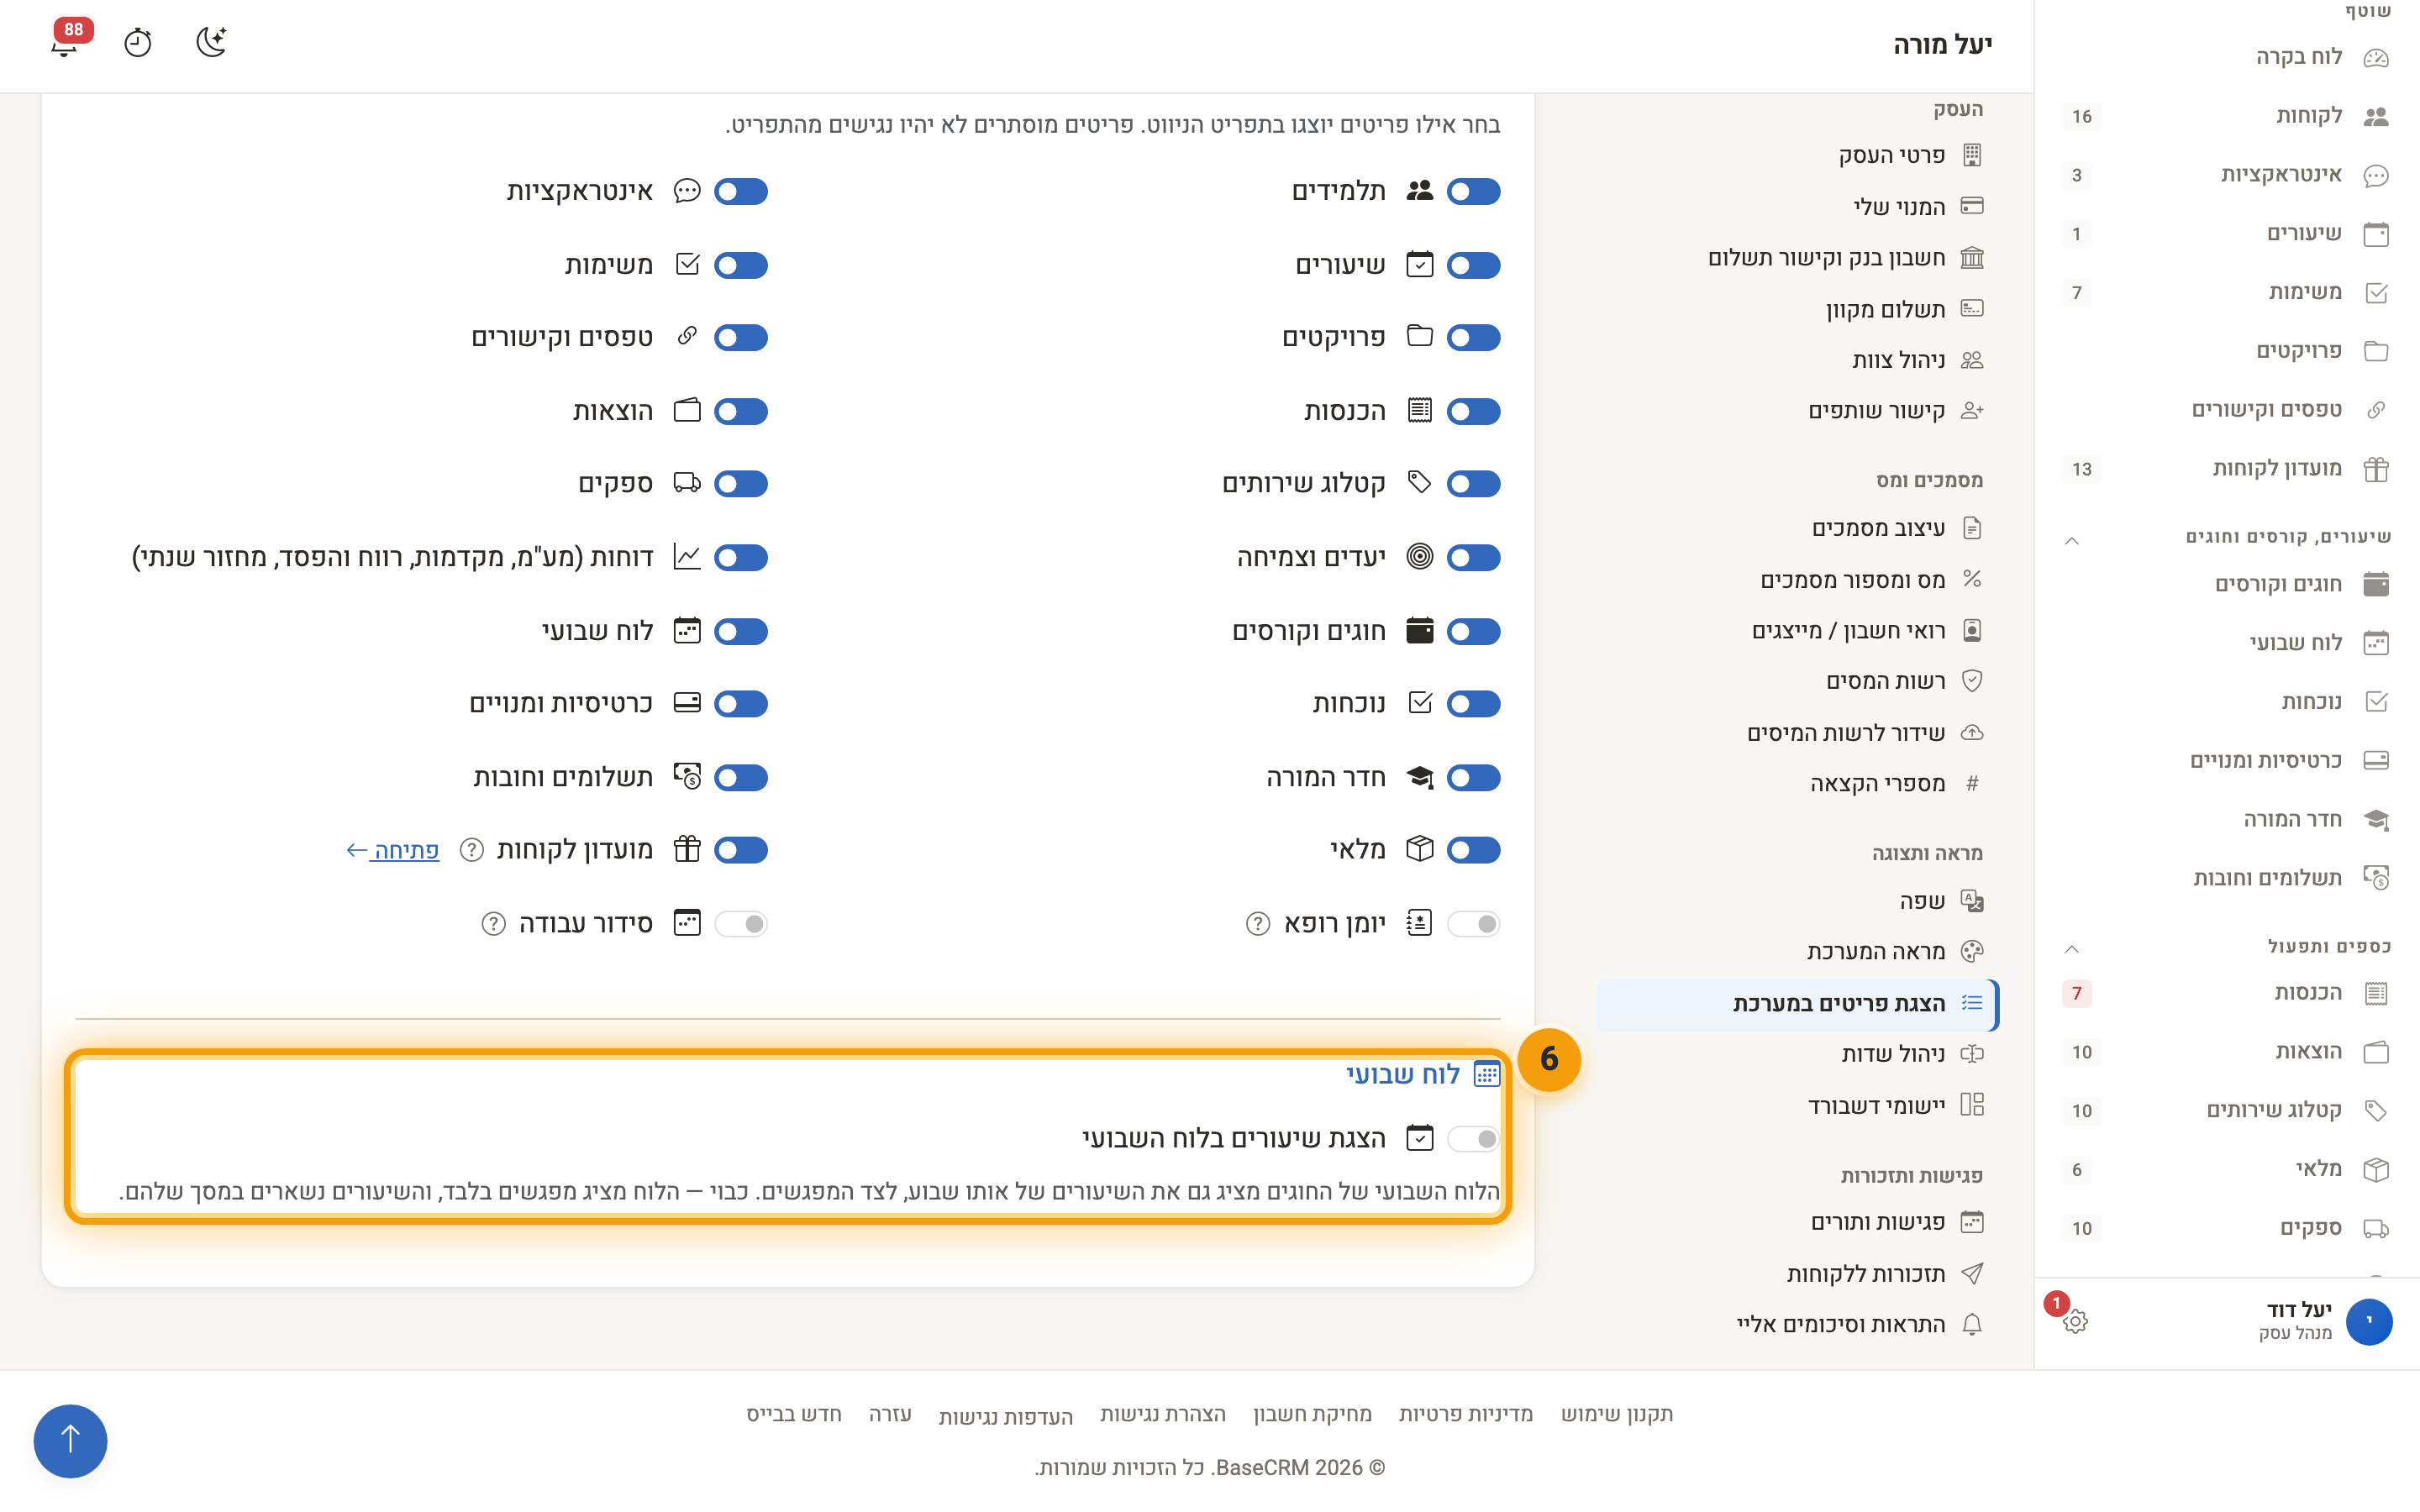The height and width of the screenshot is (1512, 2420).
Task: Click the stopwatch timer icon in header
Action: [137, 43]
